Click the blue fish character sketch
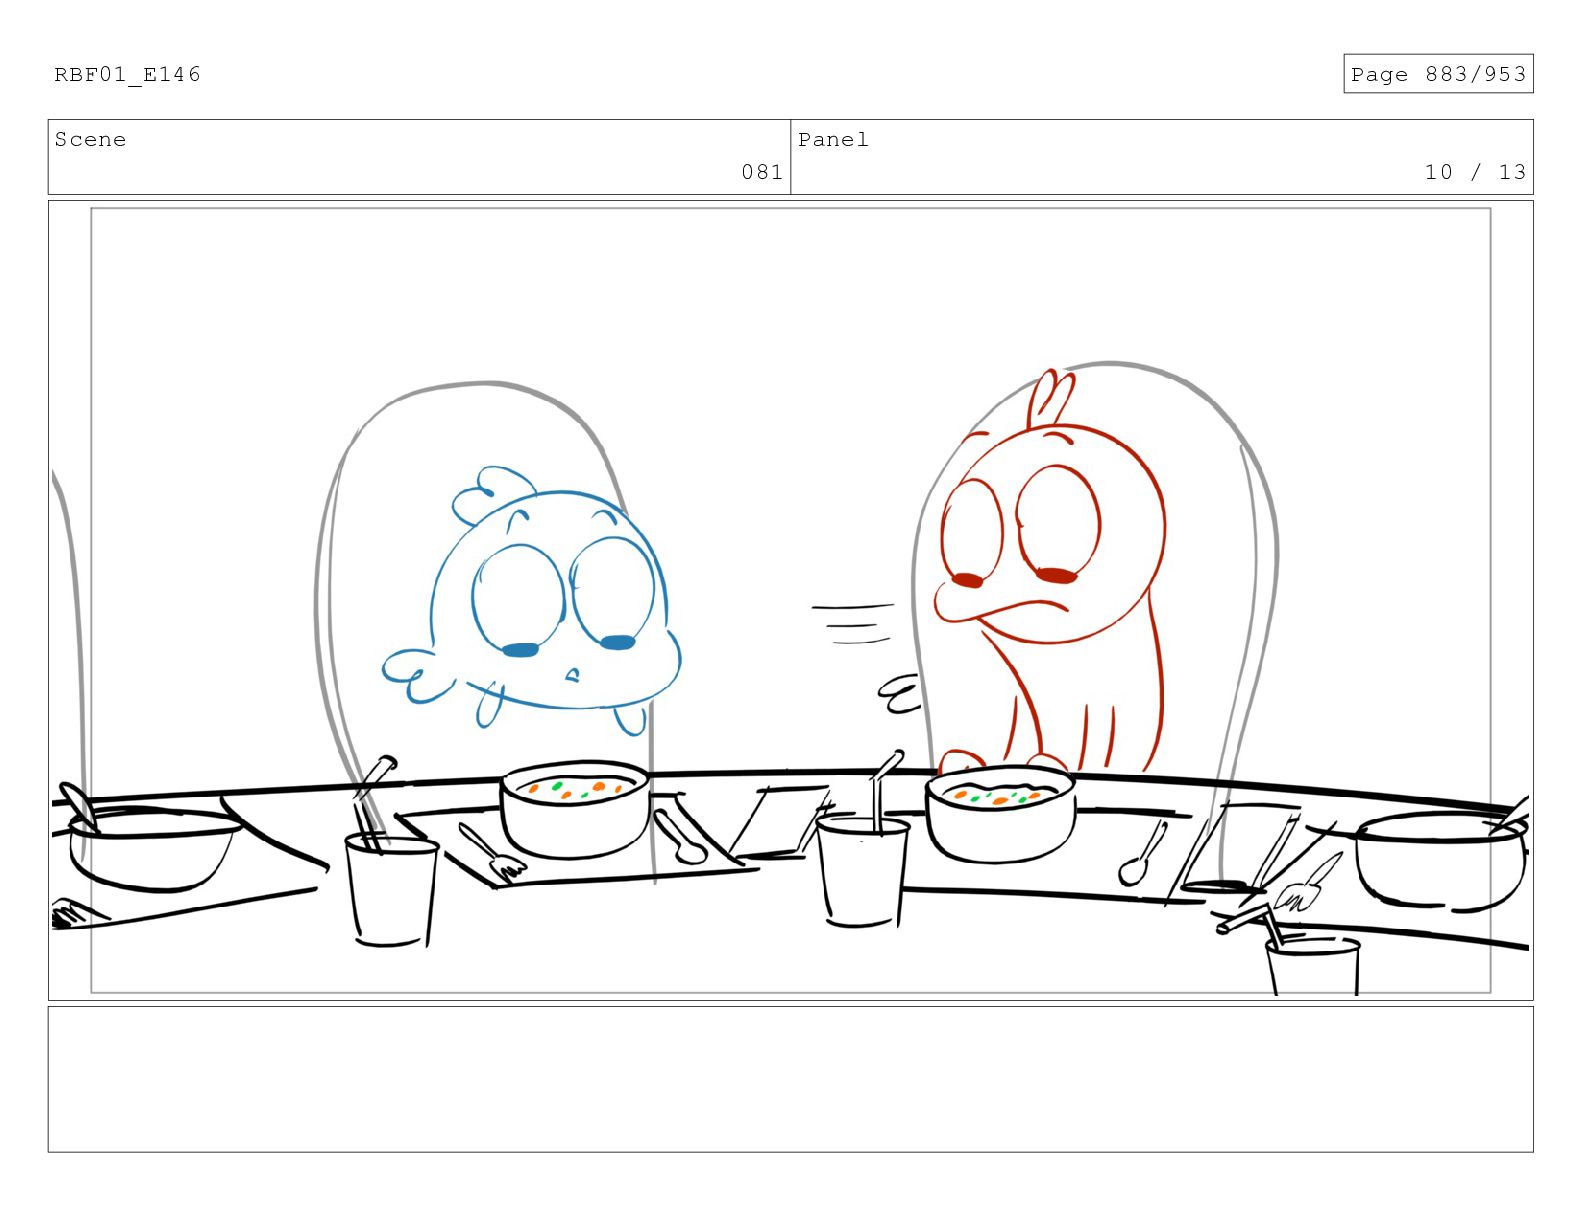 [532, 600]
